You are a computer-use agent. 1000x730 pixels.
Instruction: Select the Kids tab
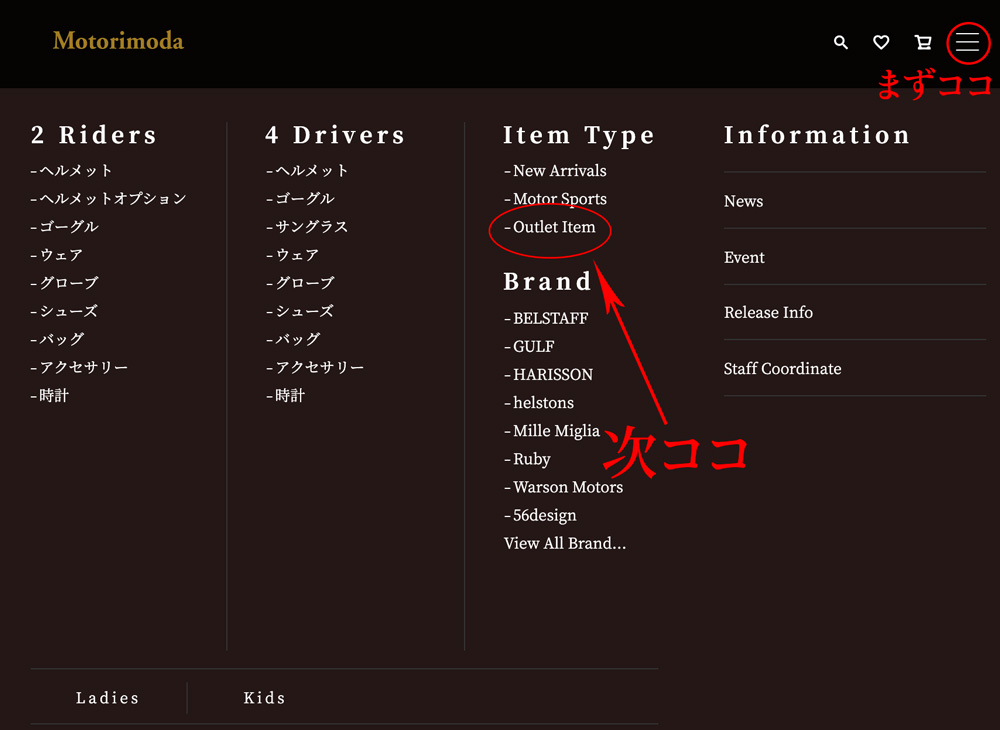264,698
